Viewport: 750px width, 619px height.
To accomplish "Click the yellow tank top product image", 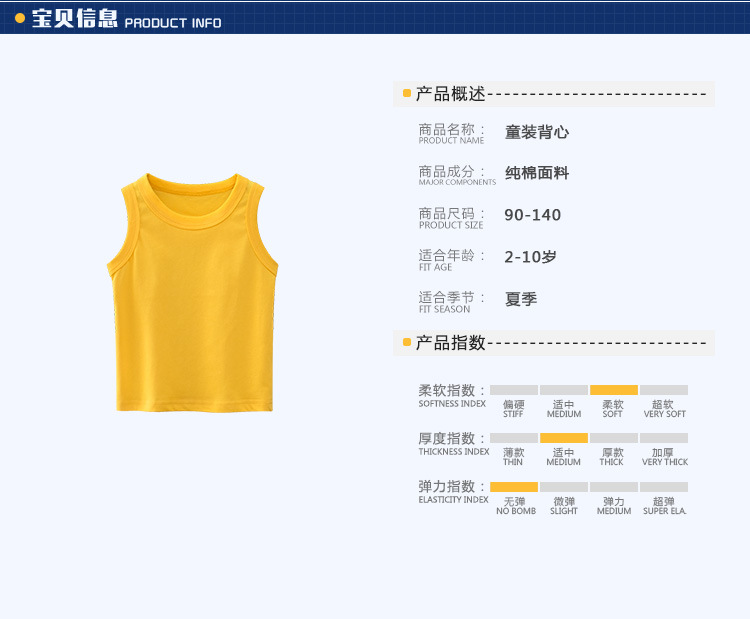I will [192, 292].
